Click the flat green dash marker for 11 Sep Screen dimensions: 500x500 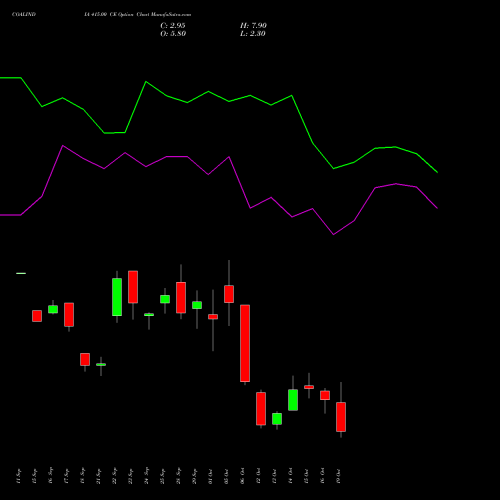[21, 273]
